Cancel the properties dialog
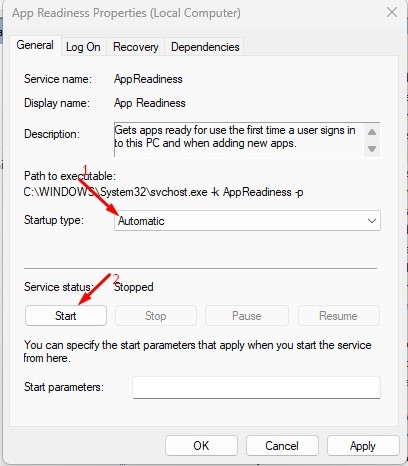This screenshot has width=408, height=466. click(x=282, y=446)
